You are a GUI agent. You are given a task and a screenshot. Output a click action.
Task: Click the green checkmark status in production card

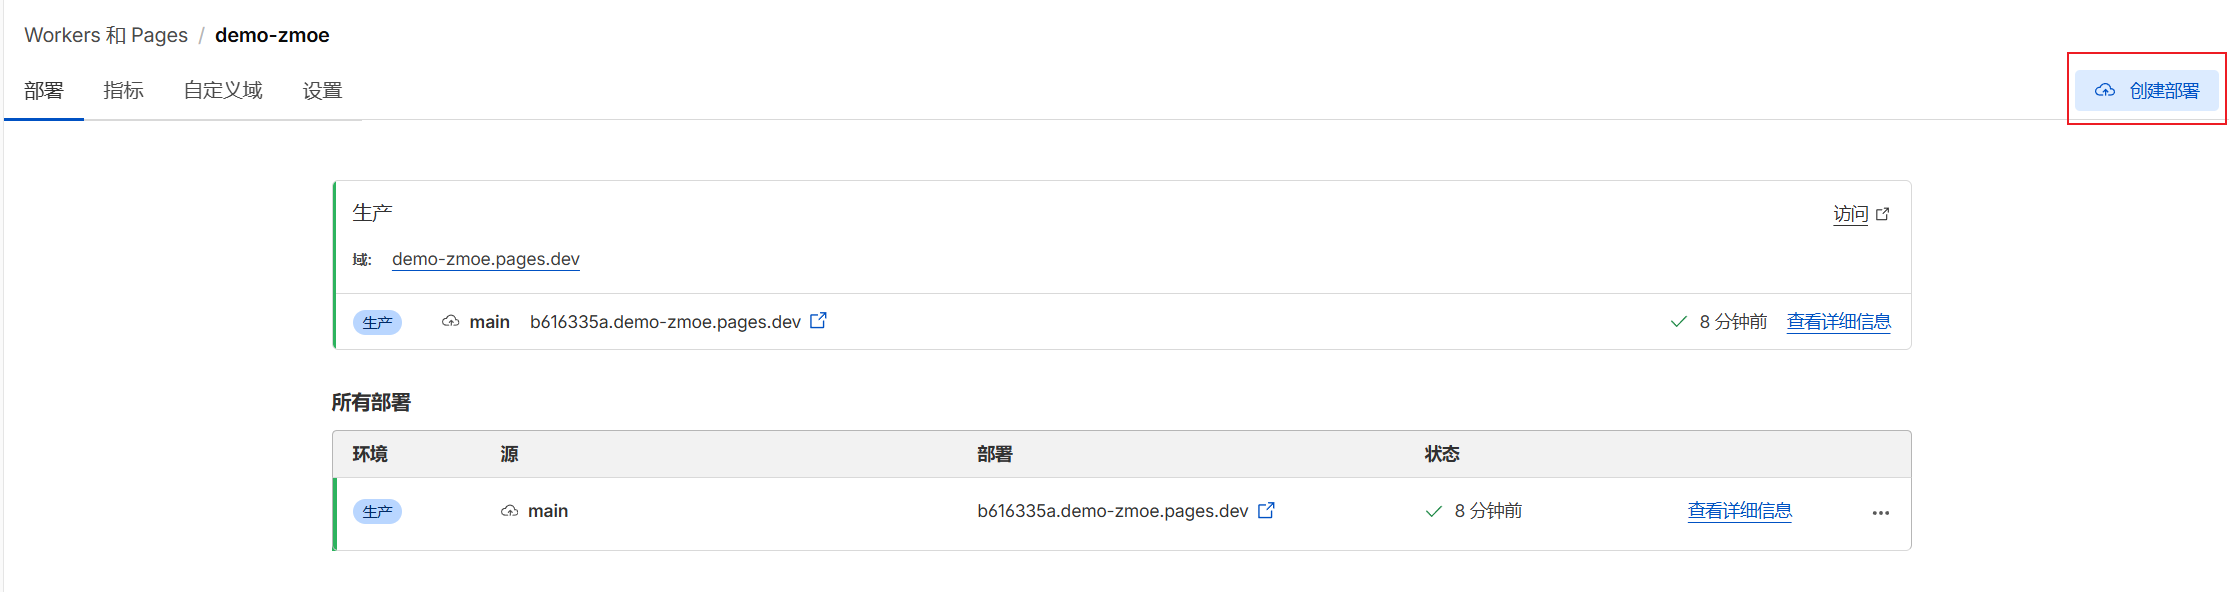1679,322
